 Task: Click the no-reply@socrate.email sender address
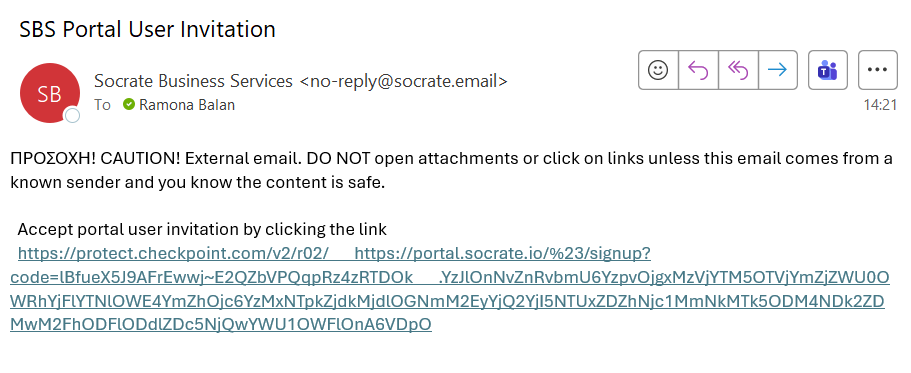(x=404, y=81)
